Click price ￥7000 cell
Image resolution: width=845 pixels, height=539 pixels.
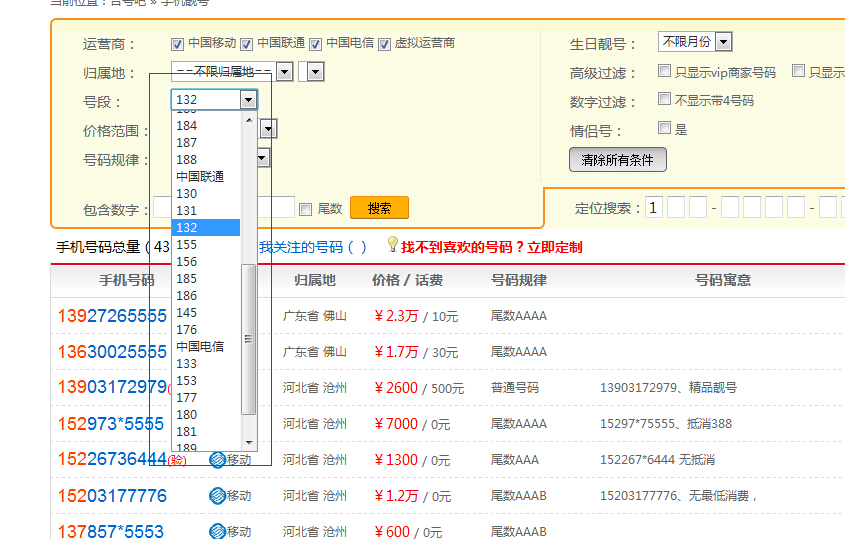coord(396,424)
